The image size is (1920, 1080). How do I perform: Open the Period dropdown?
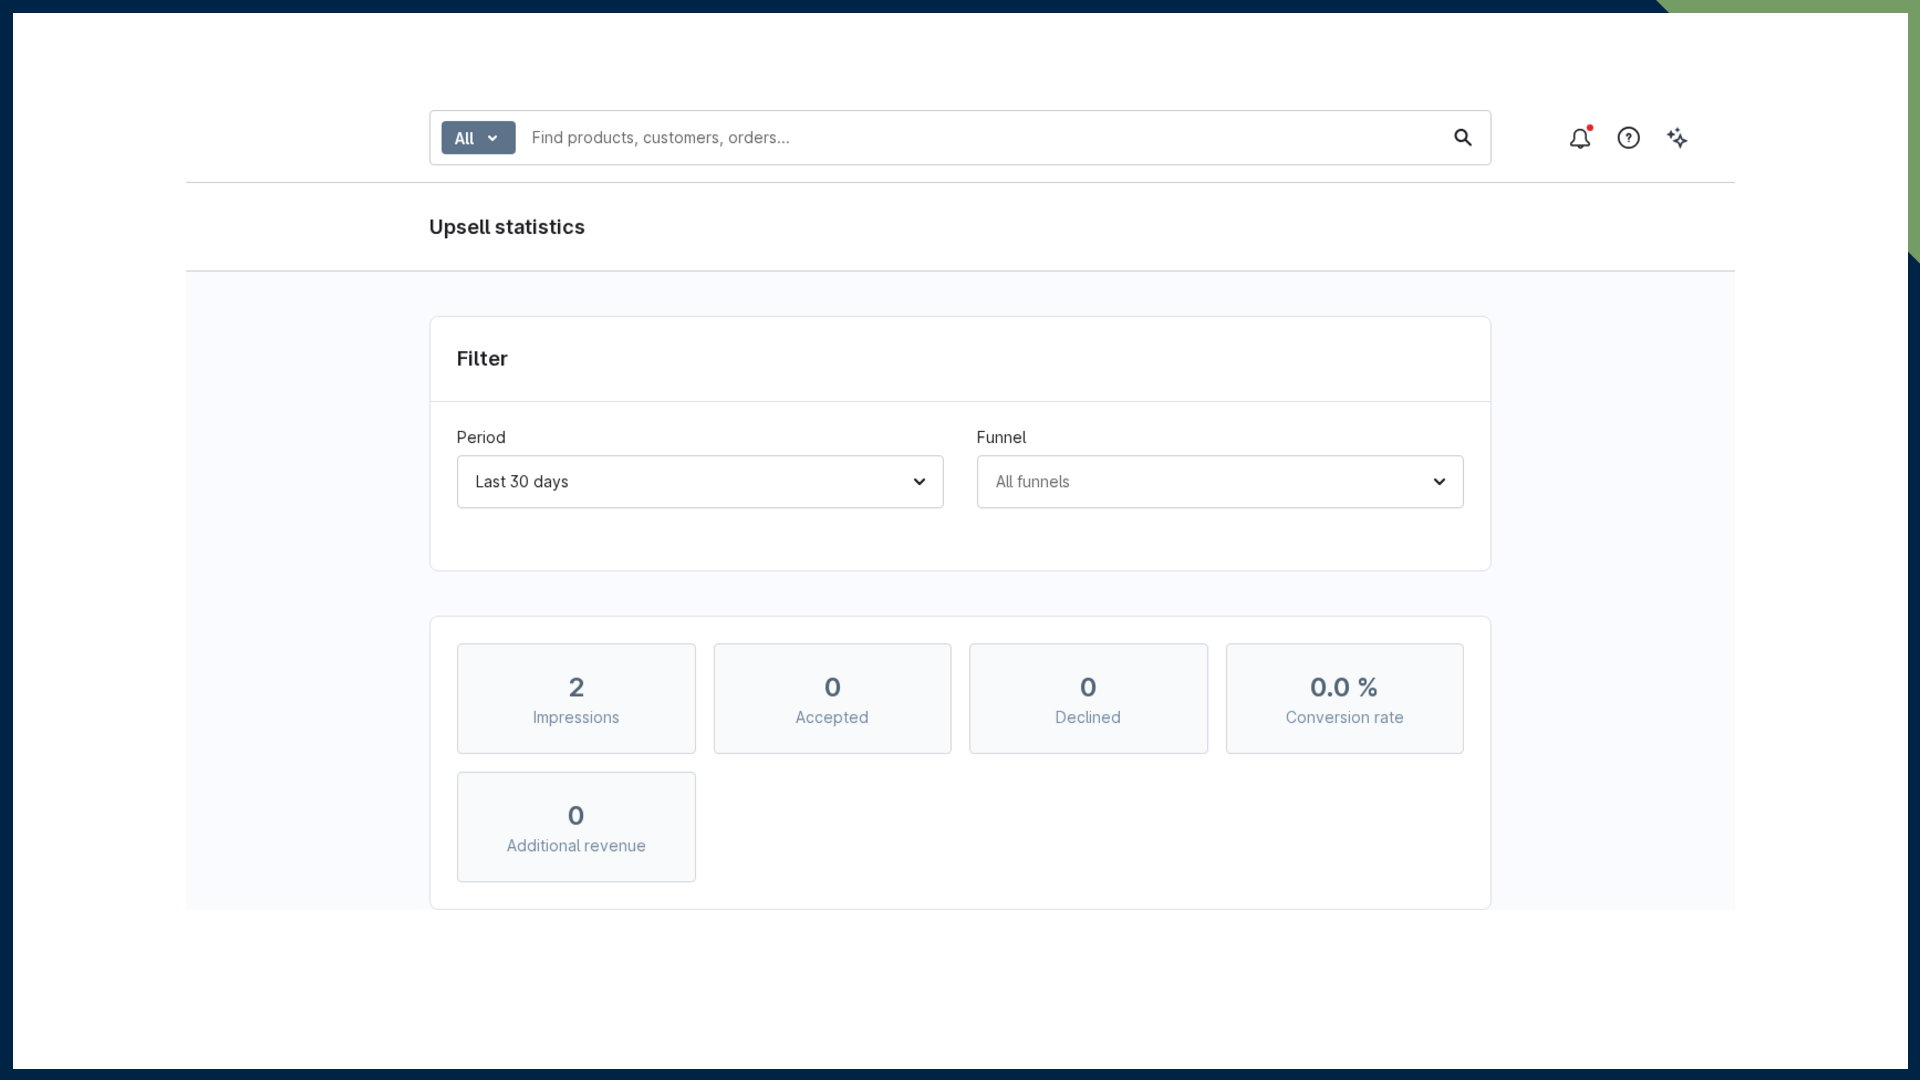pyautogui.click(x=700, y=482)
